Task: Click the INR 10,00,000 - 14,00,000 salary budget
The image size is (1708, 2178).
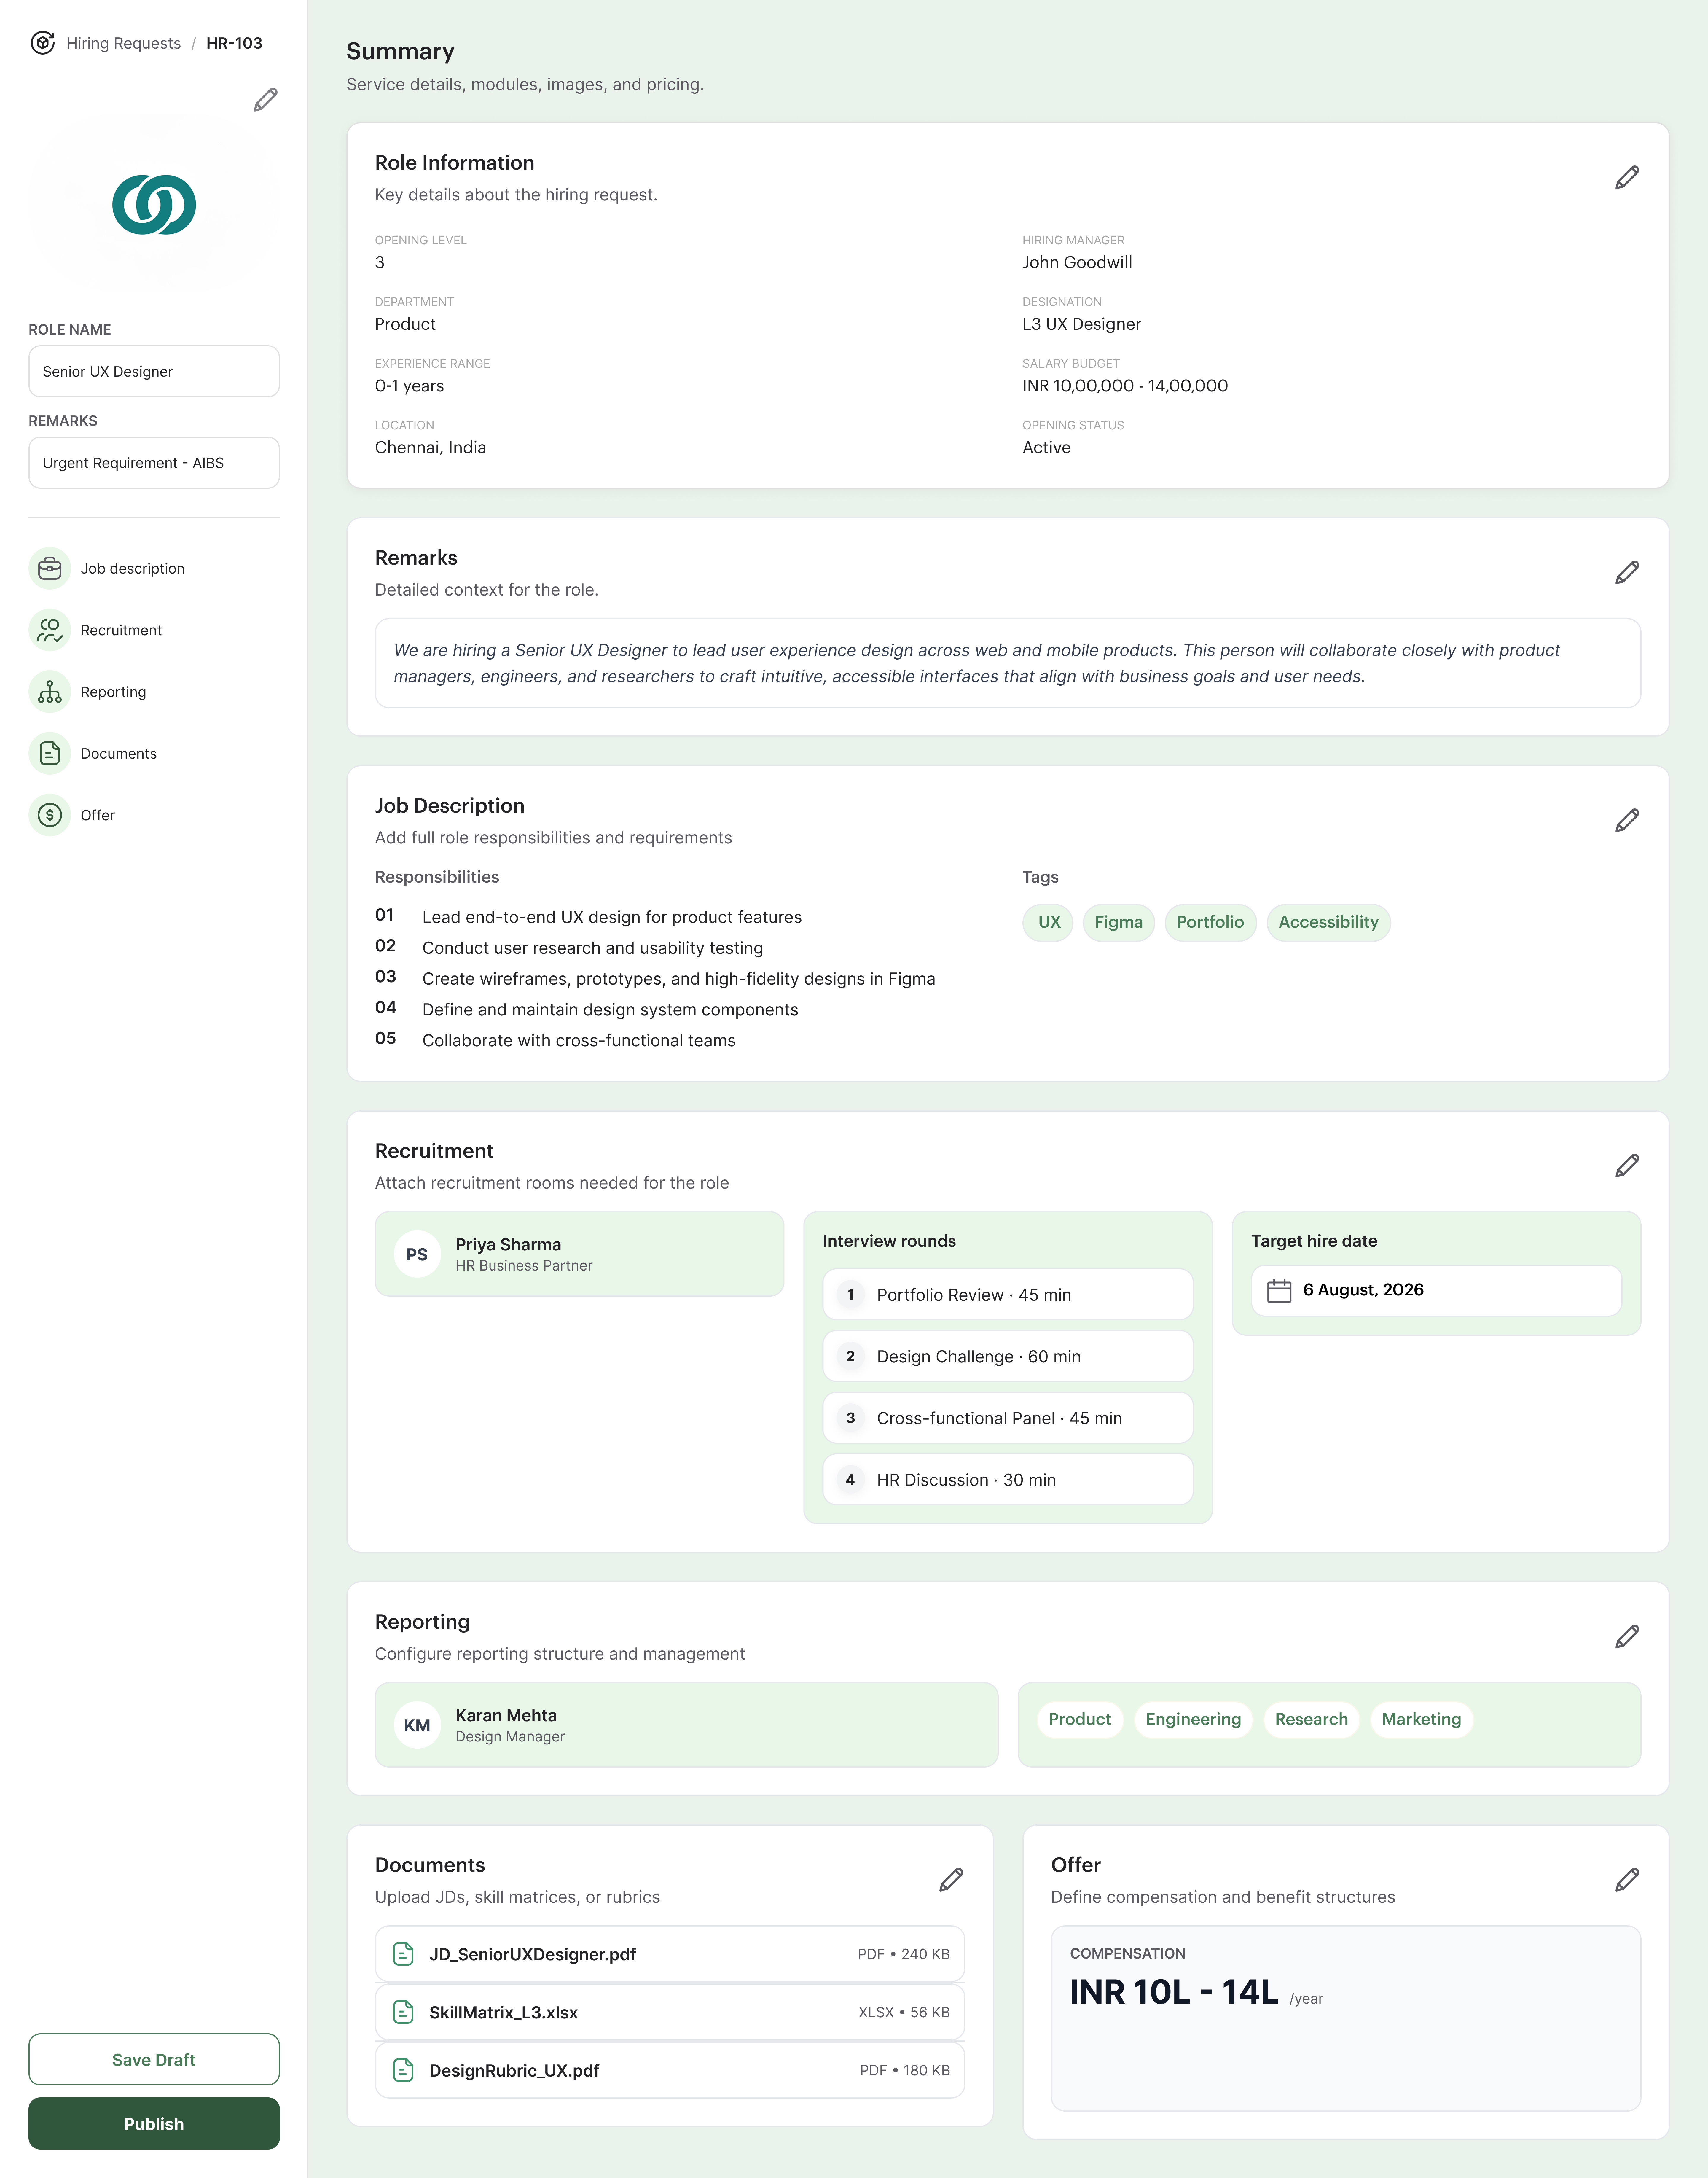Action: tap(1125, 386)
